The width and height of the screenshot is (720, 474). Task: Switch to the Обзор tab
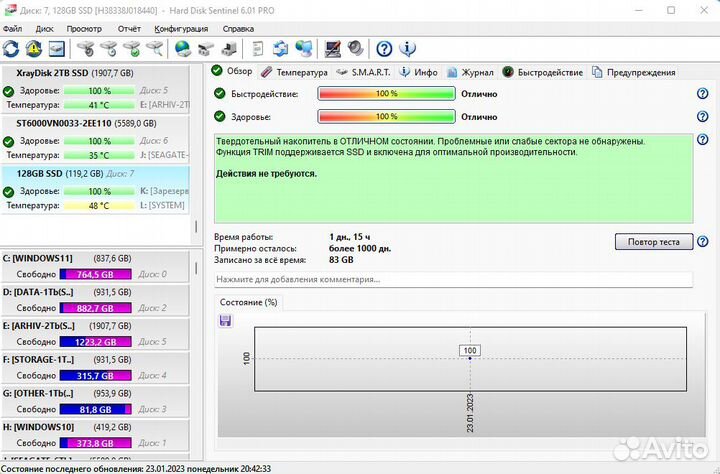[x=232, y=72]
